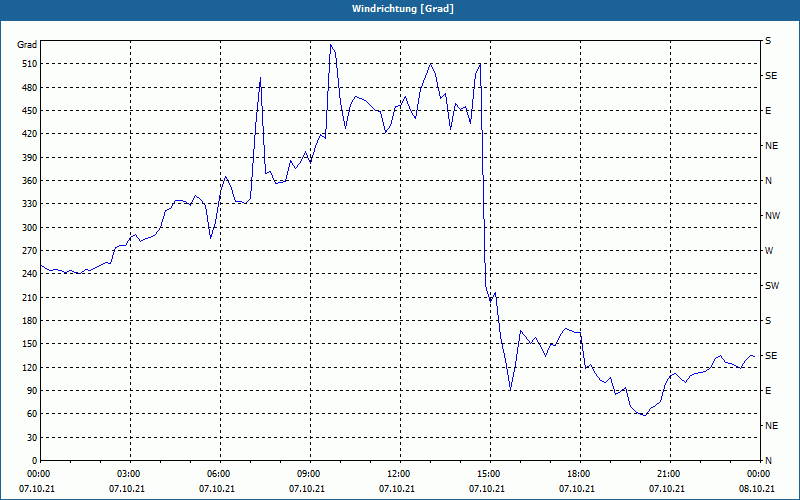Pick the 0 label at the axis origin

[x=35, y=461]
